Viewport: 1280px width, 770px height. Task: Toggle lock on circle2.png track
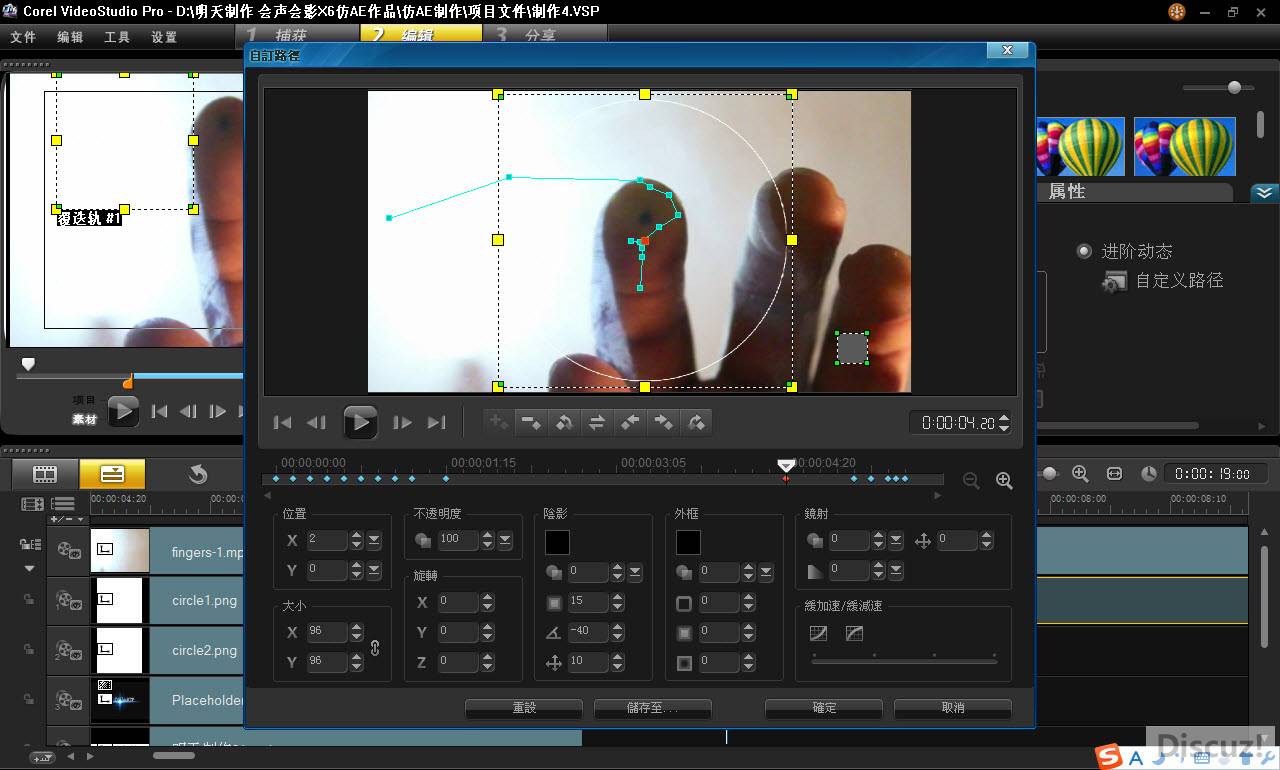coord(29,650)
